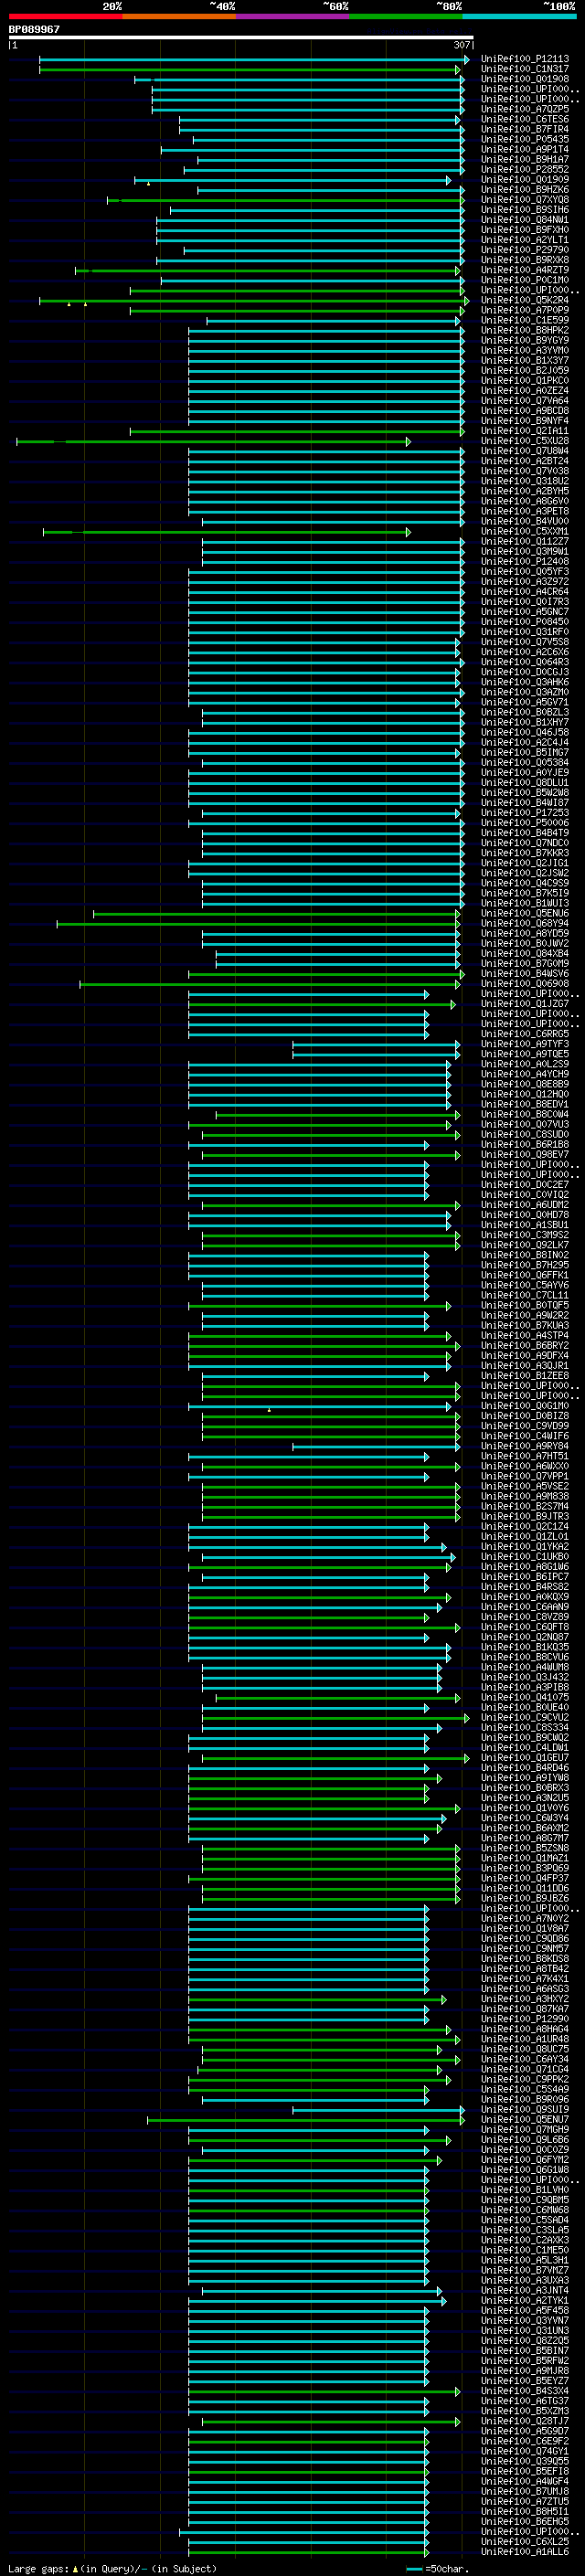Select the UniRef100_Q28TJ7 hit
Viewport: 585px width, 2576px height.
pos(525,2421)
